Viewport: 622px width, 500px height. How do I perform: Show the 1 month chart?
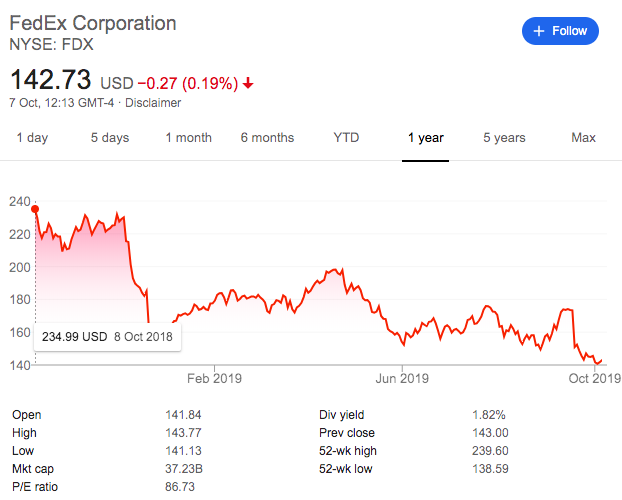pyautogui.click(x=188, y=138)
